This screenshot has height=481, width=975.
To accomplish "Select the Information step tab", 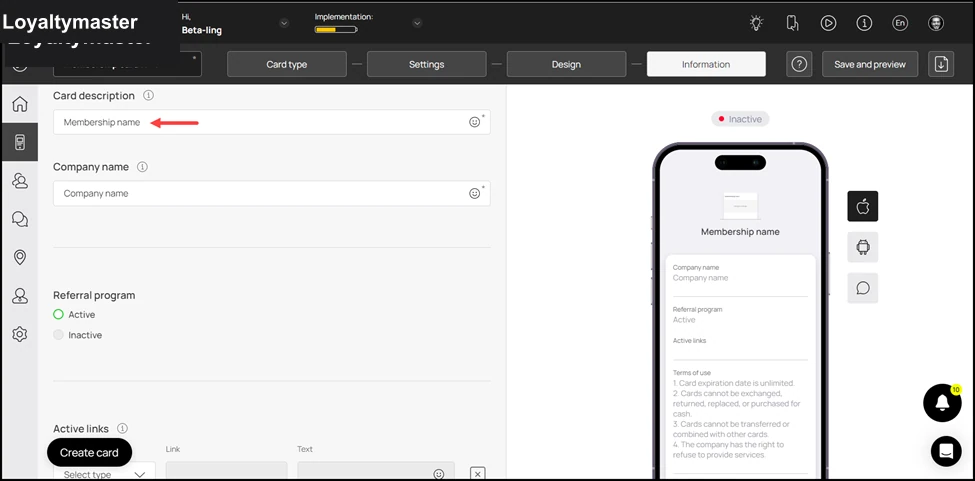I will tap(706, 64).
